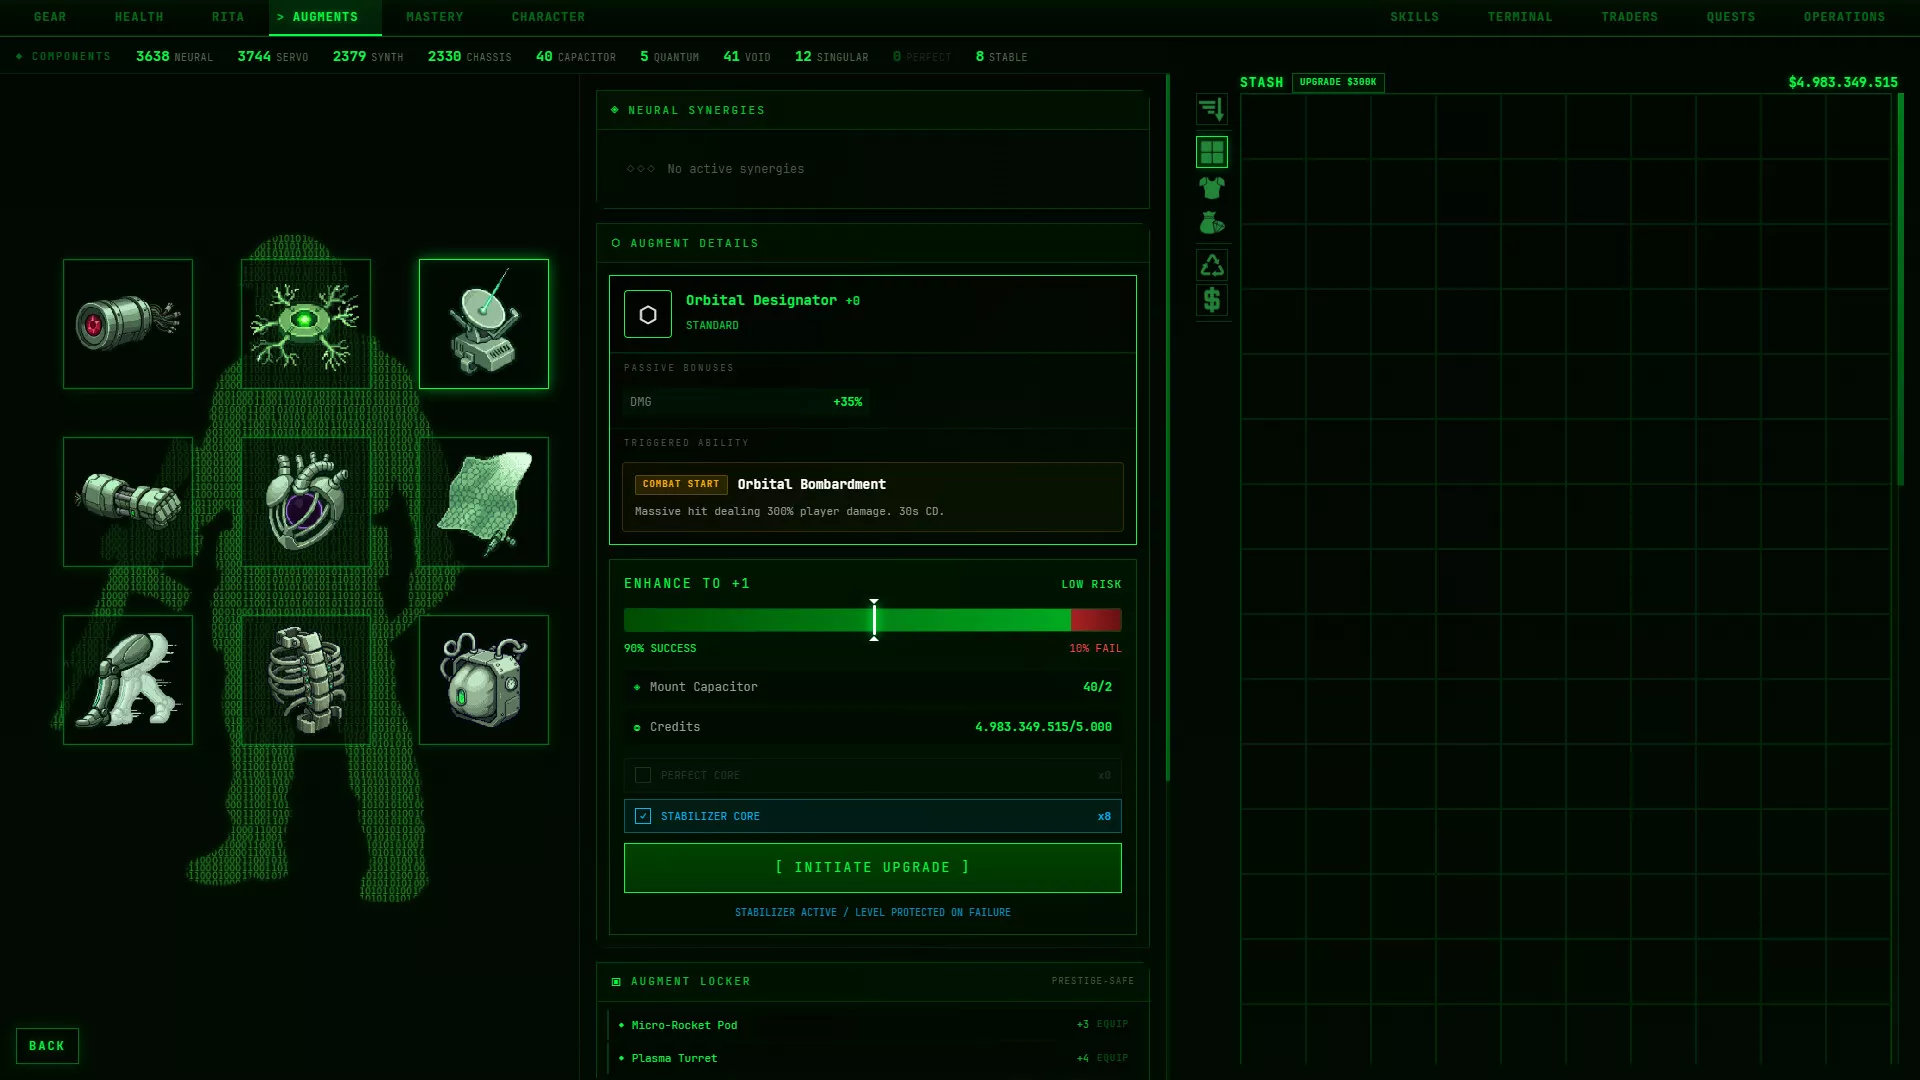This screenshot has height=1080, width=1920.
Task: Click the Orbital Bombardment ability card
Action: pyautogui.click(x=873, y=497)
